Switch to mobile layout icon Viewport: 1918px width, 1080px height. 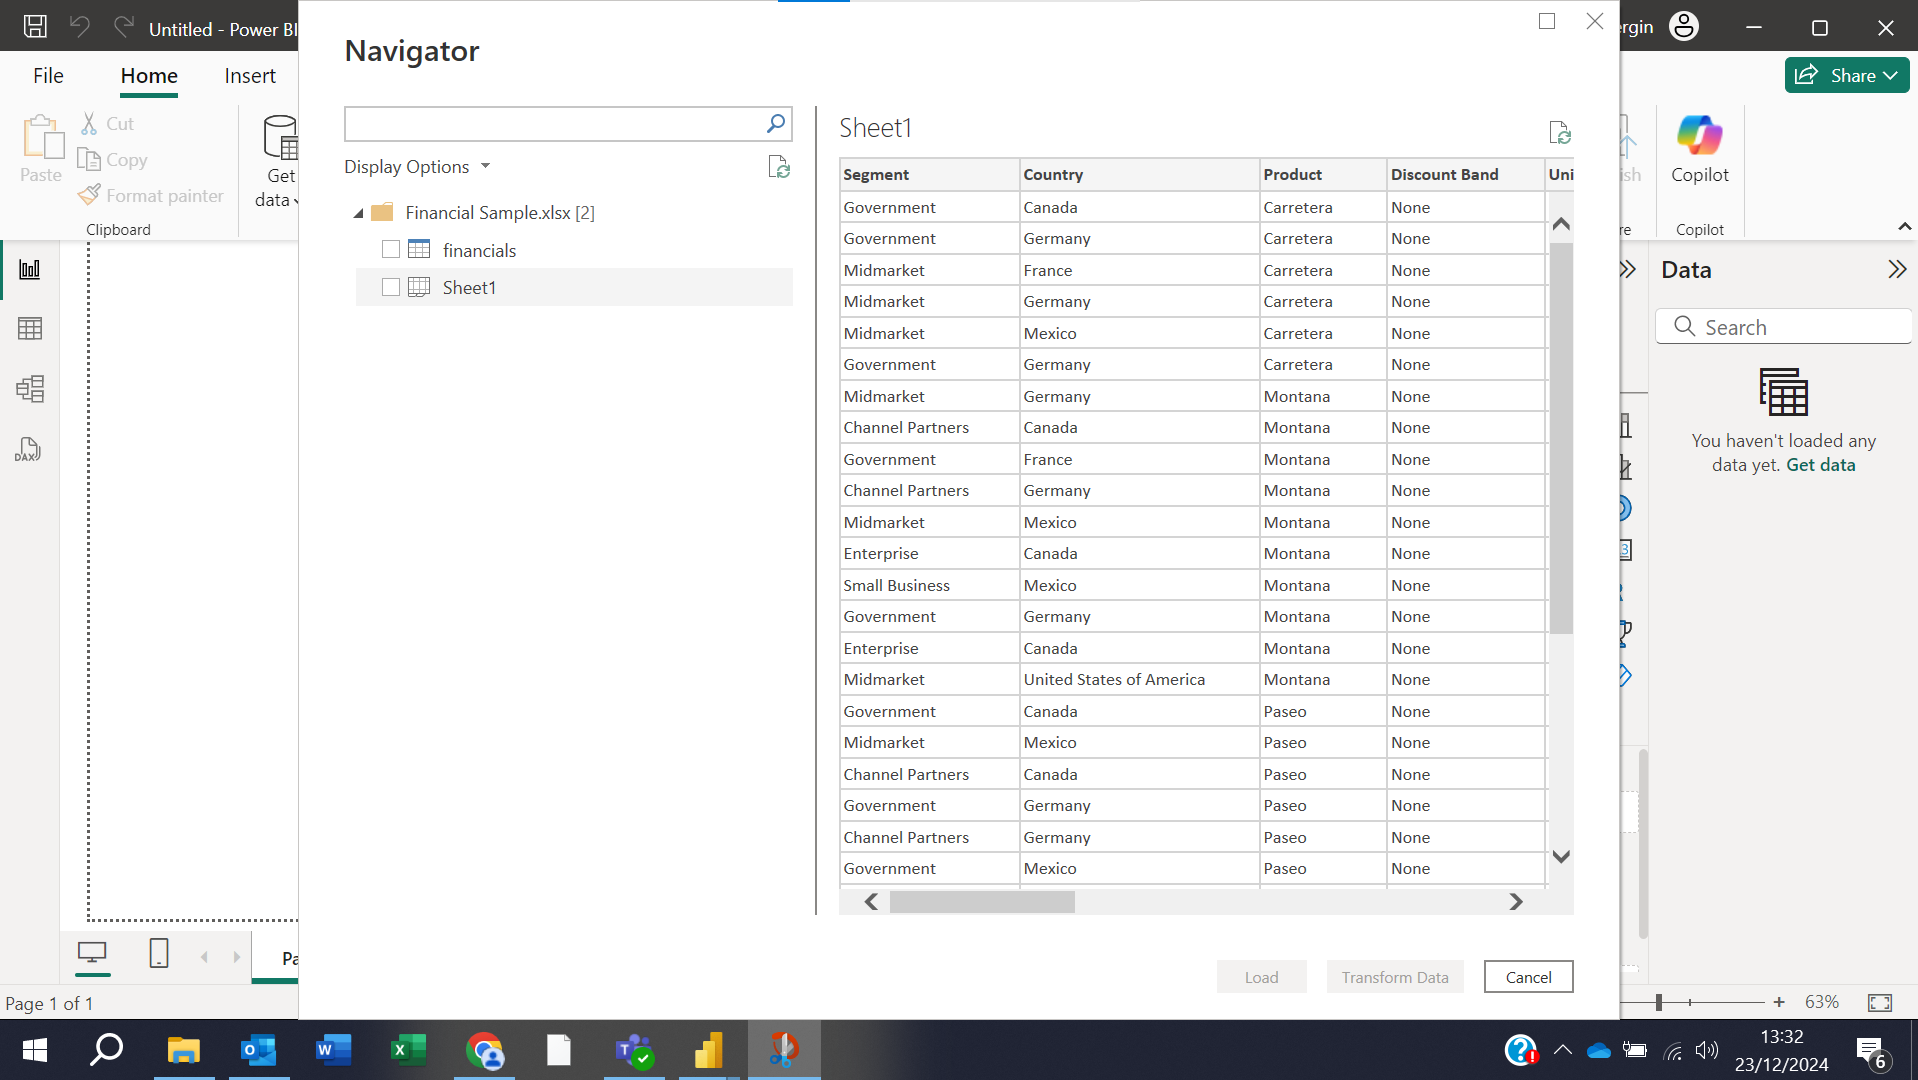click(159, 953)
